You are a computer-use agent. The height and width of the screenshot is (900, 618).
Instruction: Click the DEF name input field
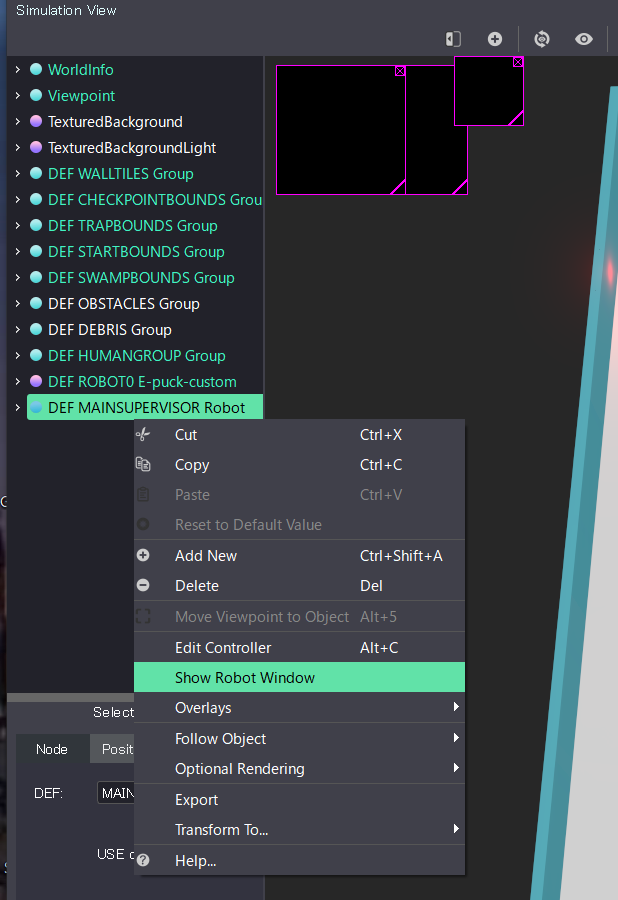tap(116, 793)
